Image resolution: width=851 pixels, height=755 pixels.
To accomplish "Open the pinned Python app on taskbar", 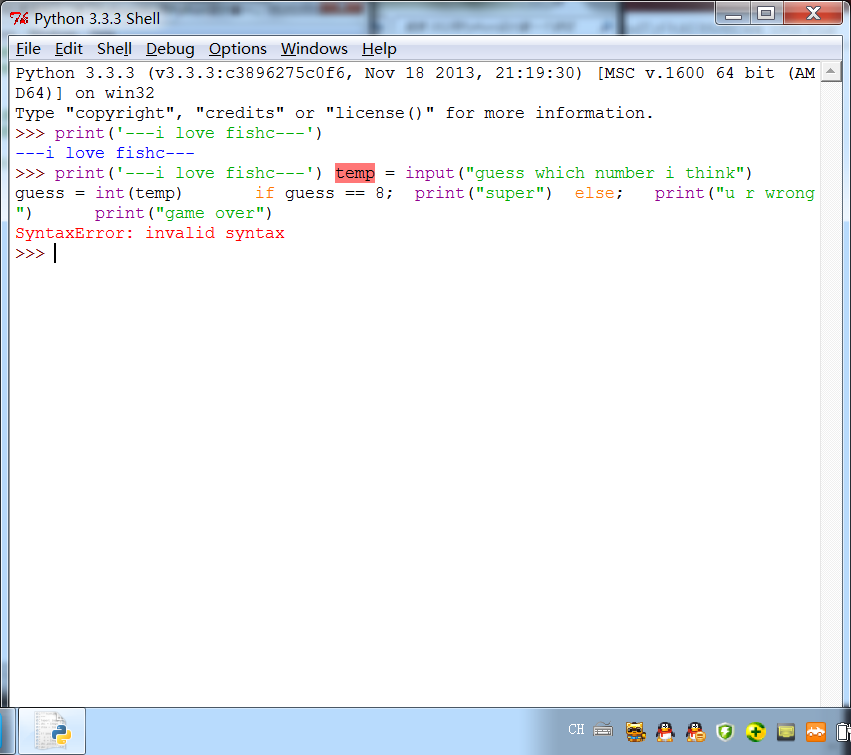I will [x=52, y=731].
